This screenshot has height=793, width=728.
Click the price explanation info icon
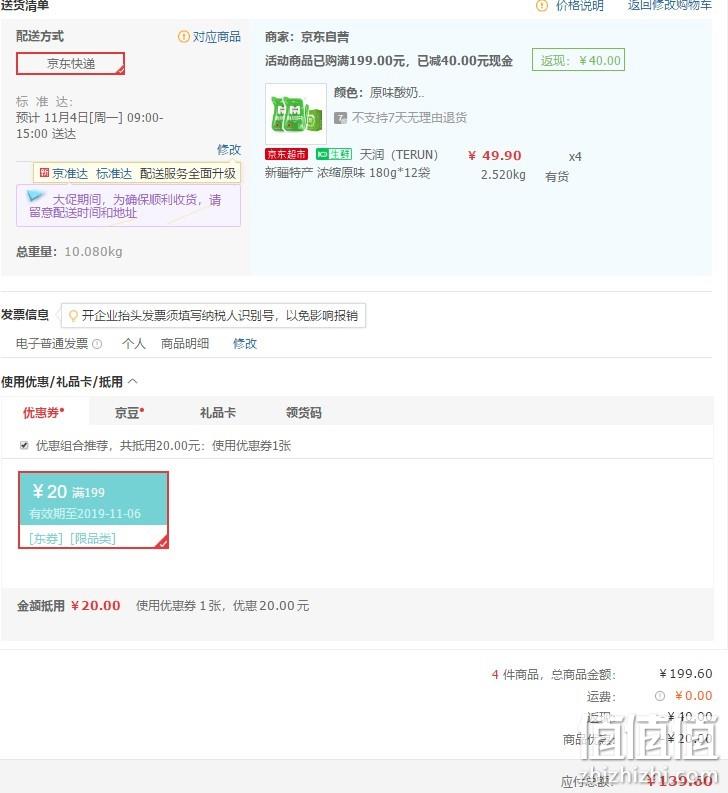[x=541, y=6]
